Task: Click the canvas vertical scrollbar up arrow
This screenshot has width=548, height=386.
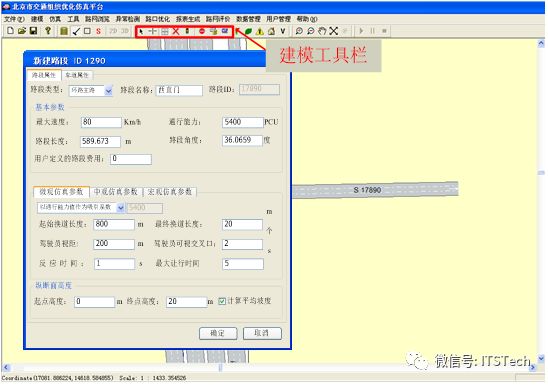Action: 541,44
